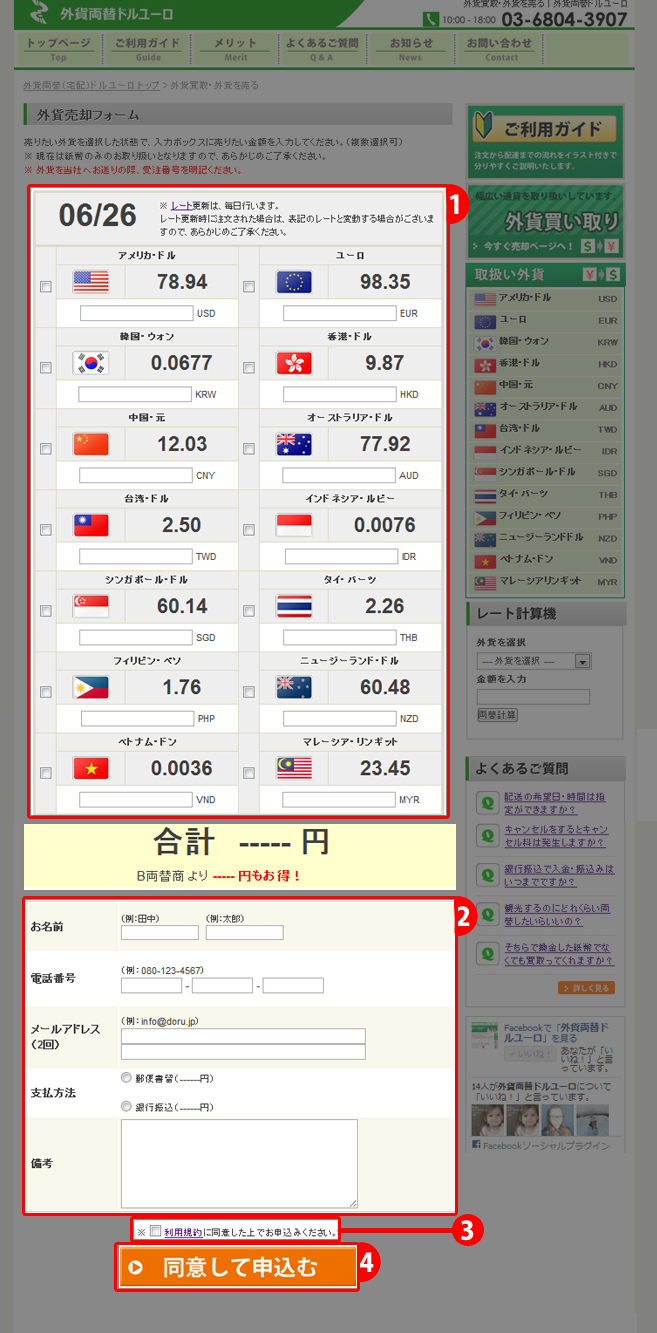Click the green Q icon beside the first FAQ
Screen dimensions: 657x1333
487,803
